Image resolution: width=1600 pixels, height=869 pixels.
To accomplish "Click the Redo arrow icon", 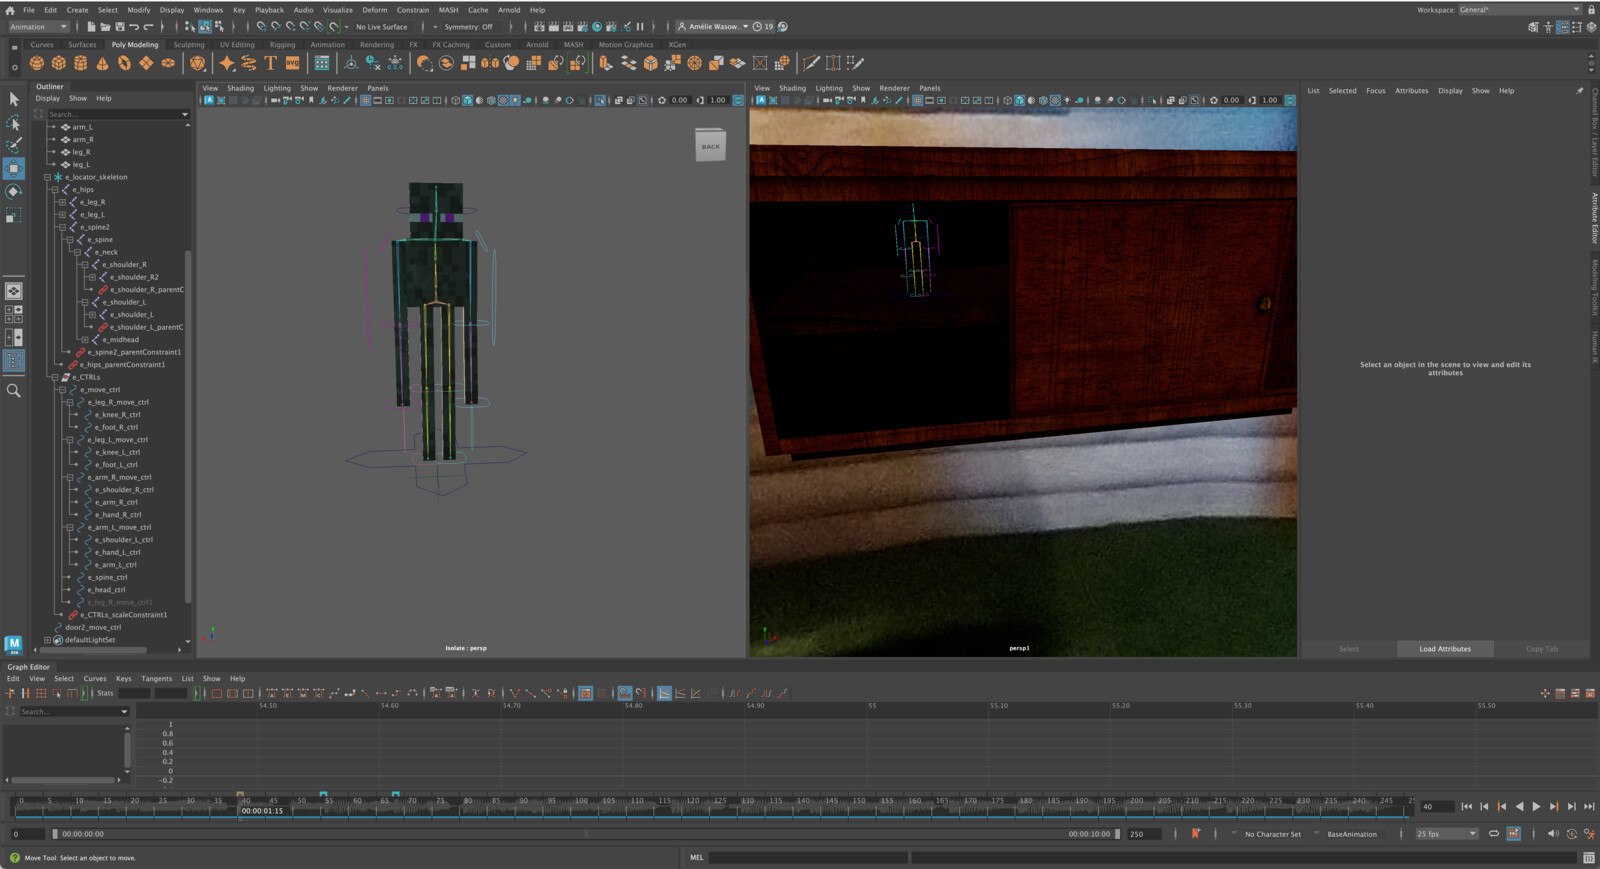I will pos(148,27).
